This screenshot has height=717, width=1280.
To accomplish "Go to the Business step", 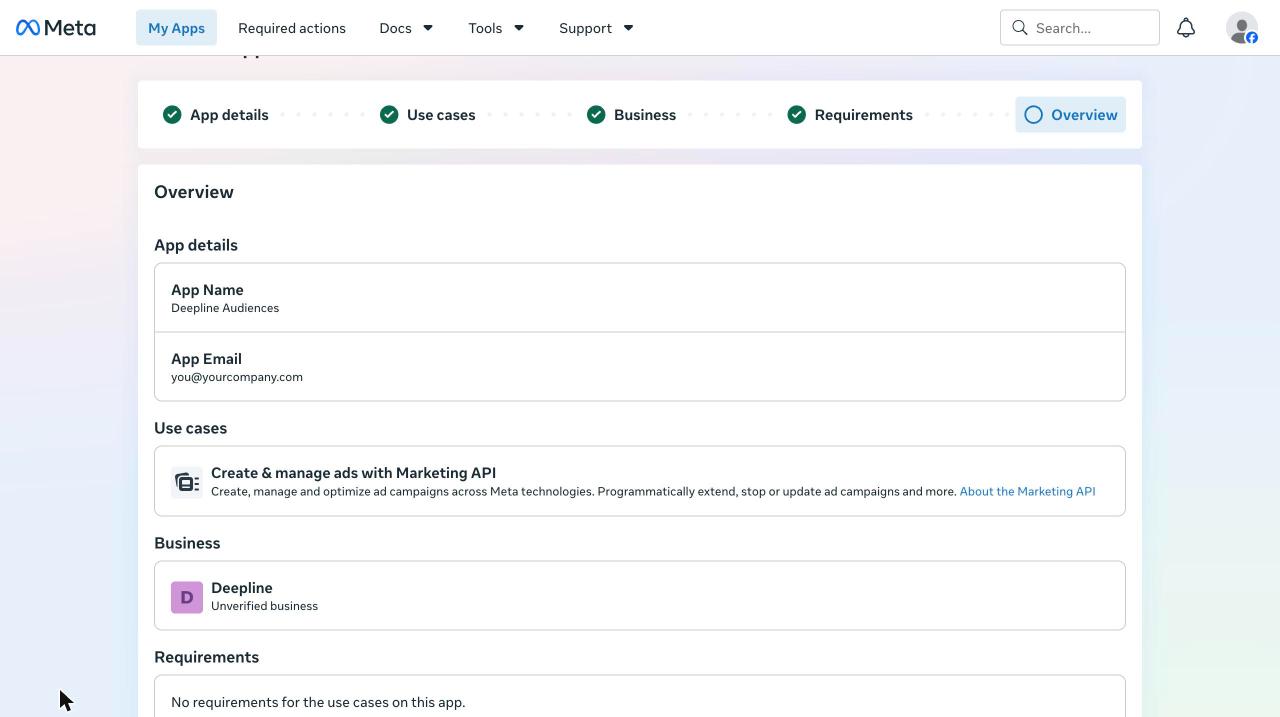I will point(645,115).
